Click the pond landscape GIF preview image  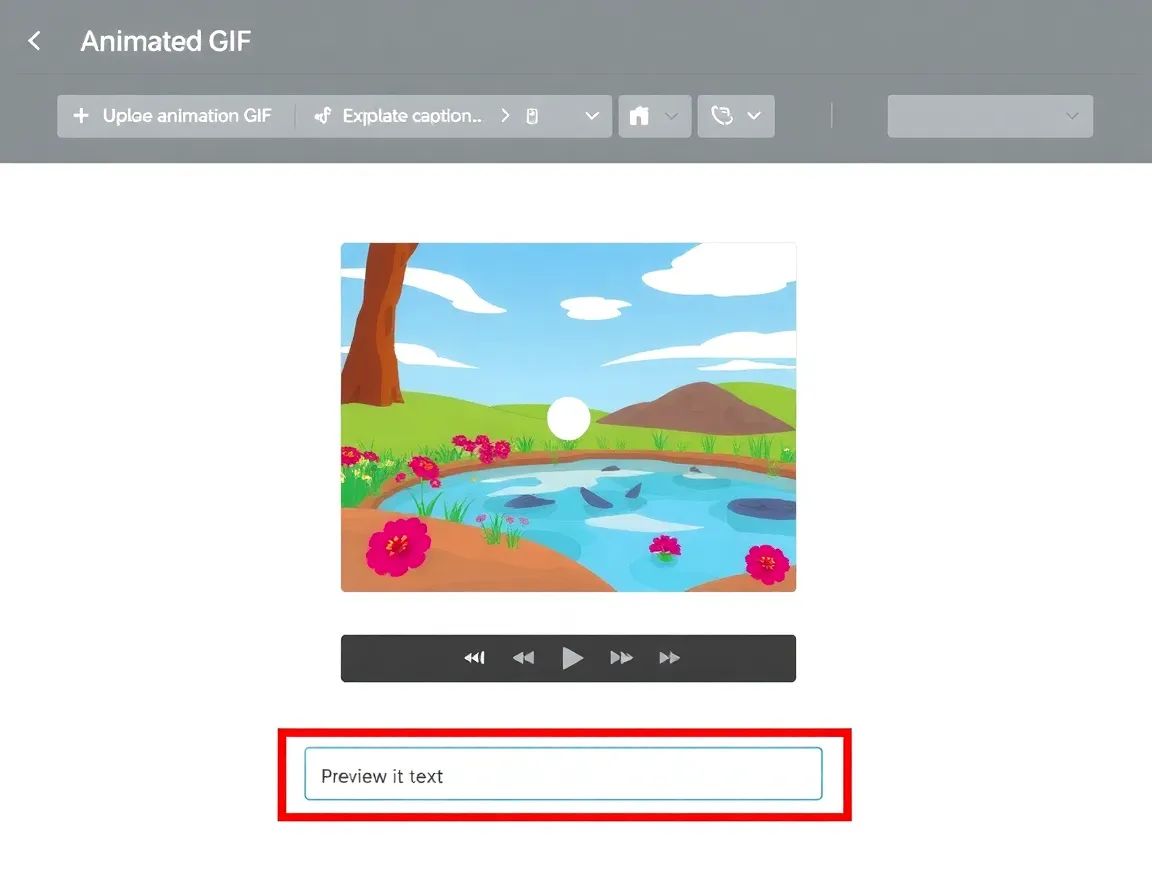point(568,417)
